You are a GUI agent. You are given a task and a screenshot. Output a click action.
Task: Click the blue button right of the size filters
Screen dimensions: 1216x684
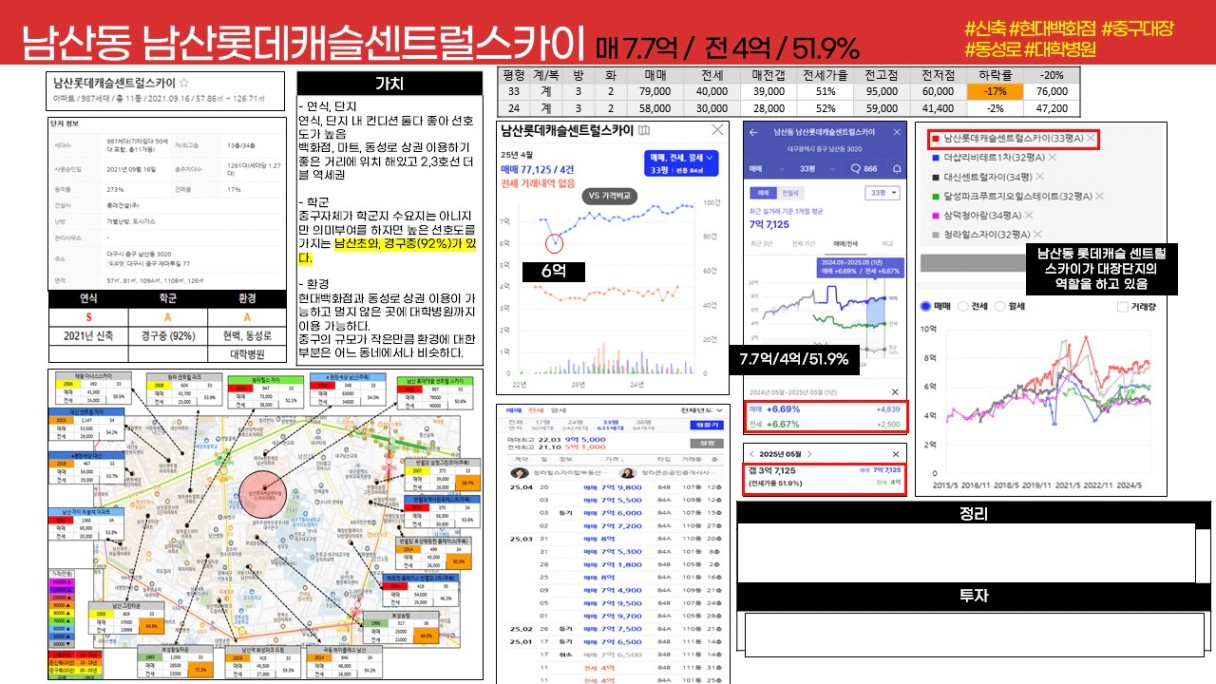click(x=709, y=425)
